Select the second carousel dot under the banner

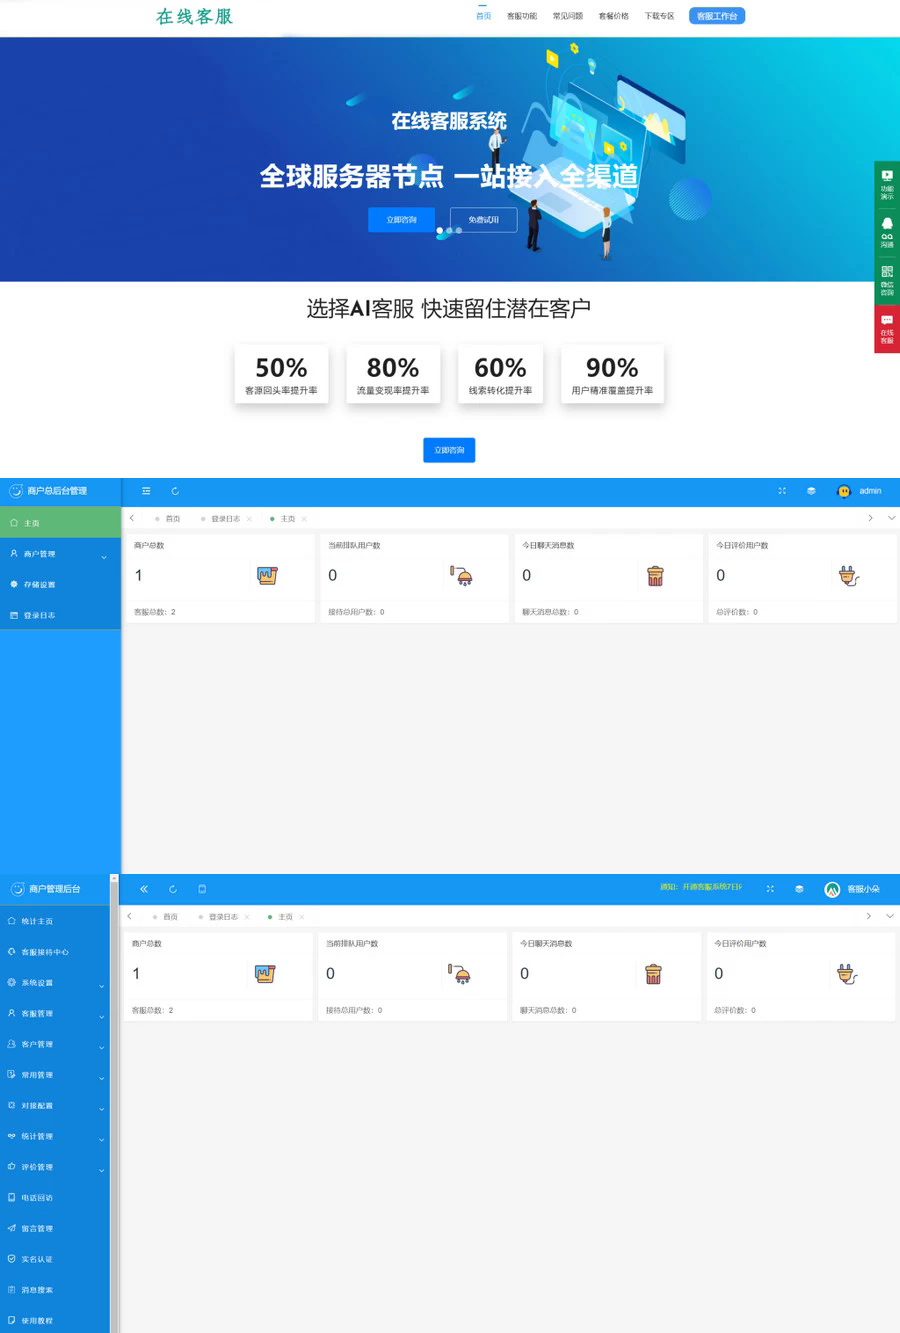(x=449, y=230)
